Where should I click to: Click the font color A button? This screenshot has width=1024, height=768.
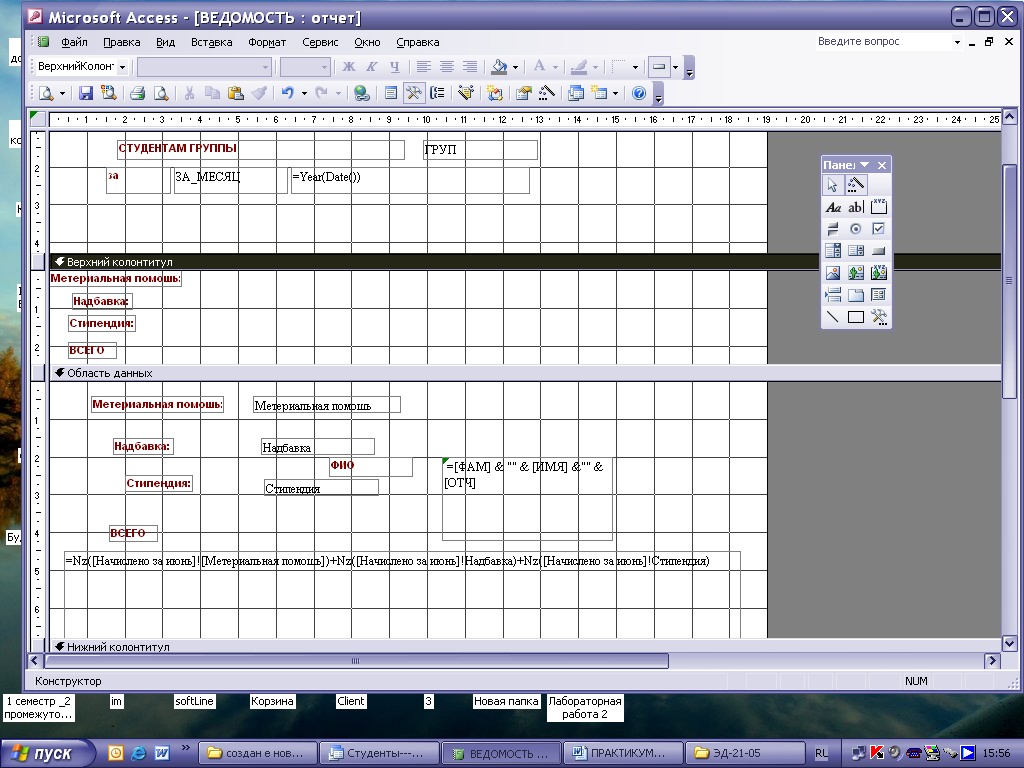[x=539, y=67]
